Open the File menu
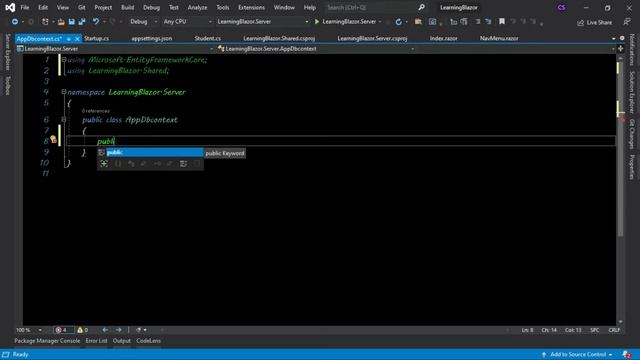The width and height of the screenshot is (640, 360). (x=24, y=7)
